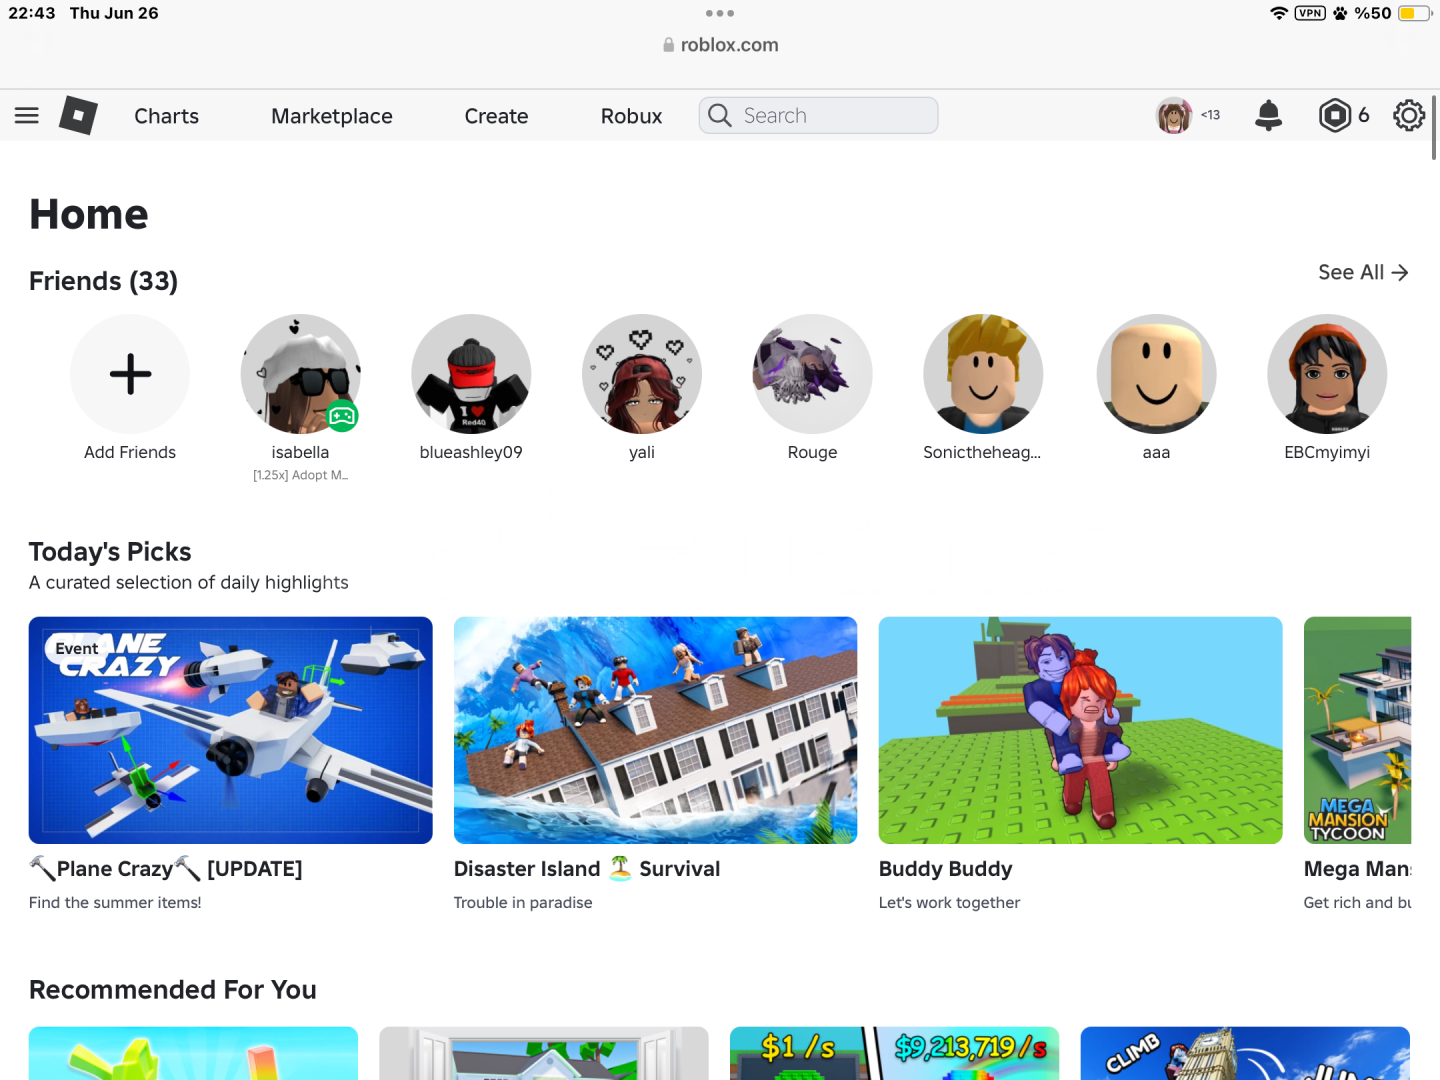Open the settings gear icon

pyautogui.click(x=1409, y=115)
